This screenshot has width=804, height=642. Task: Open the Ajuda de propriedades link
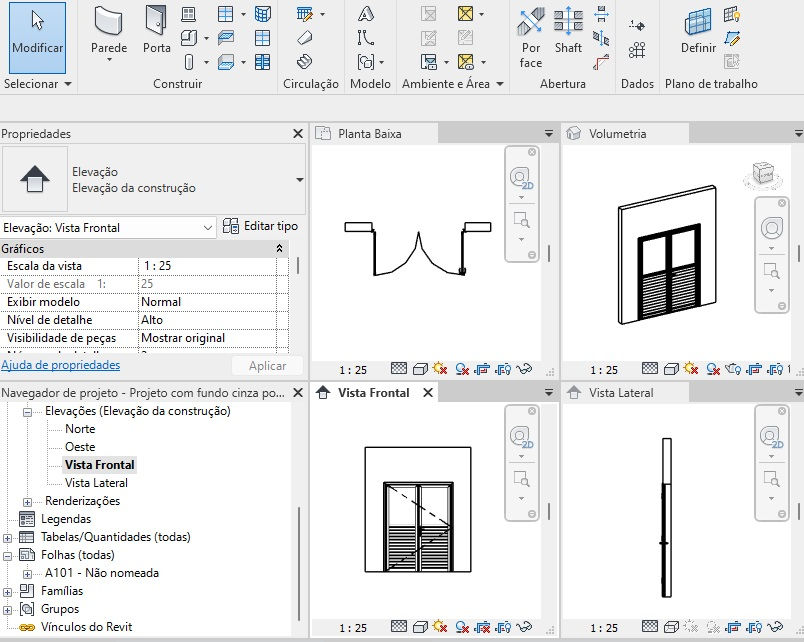(61, 365)
